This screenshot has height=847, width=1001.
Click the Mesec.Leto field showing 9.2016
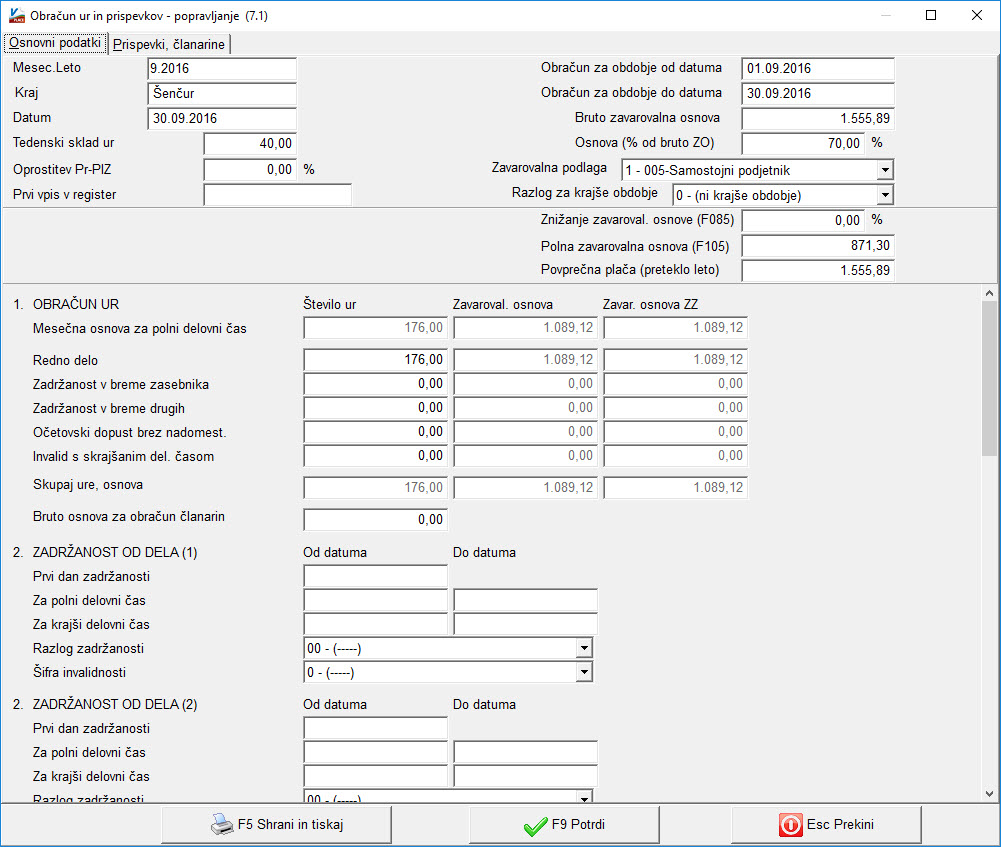(222, 68)
